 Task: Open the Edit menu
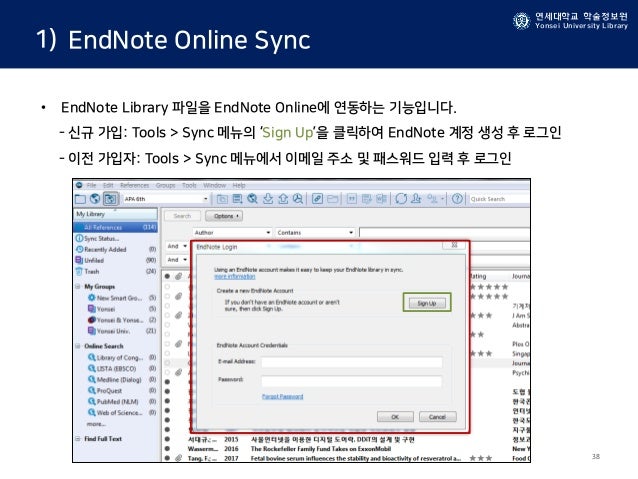click(108, 185)
